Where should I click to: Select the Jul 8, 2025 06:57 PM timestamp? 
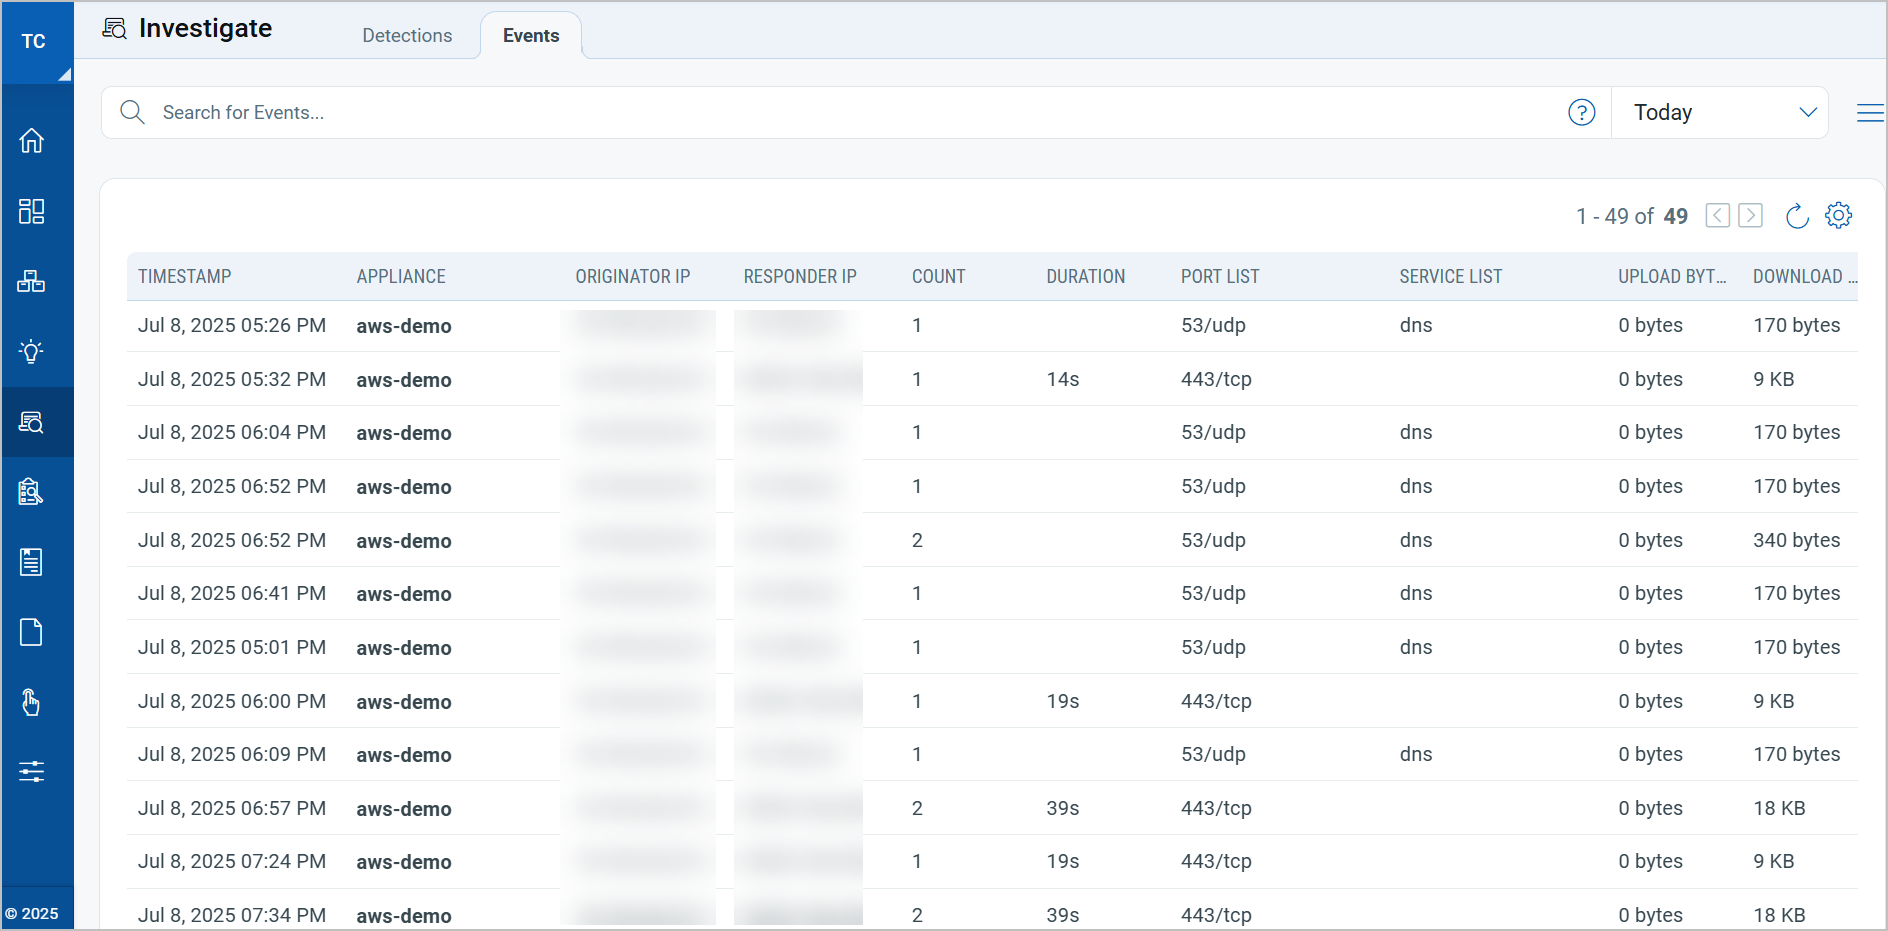(x=232, y=808)
